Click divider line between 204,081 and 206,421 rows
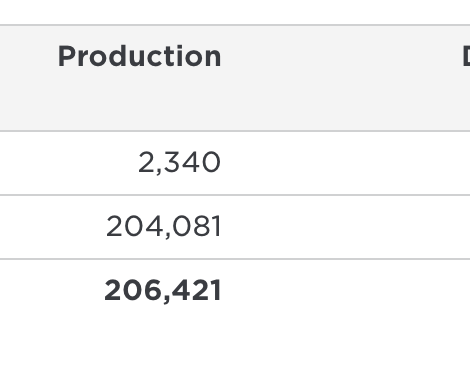The height and width of the screenshot is (370, 470). click(x=235, y=259)
